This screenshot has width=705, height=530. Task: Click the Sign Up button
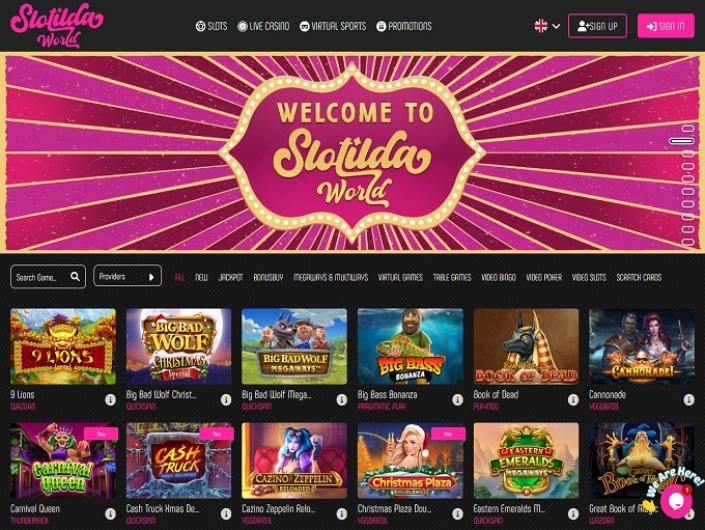[597, 26]
